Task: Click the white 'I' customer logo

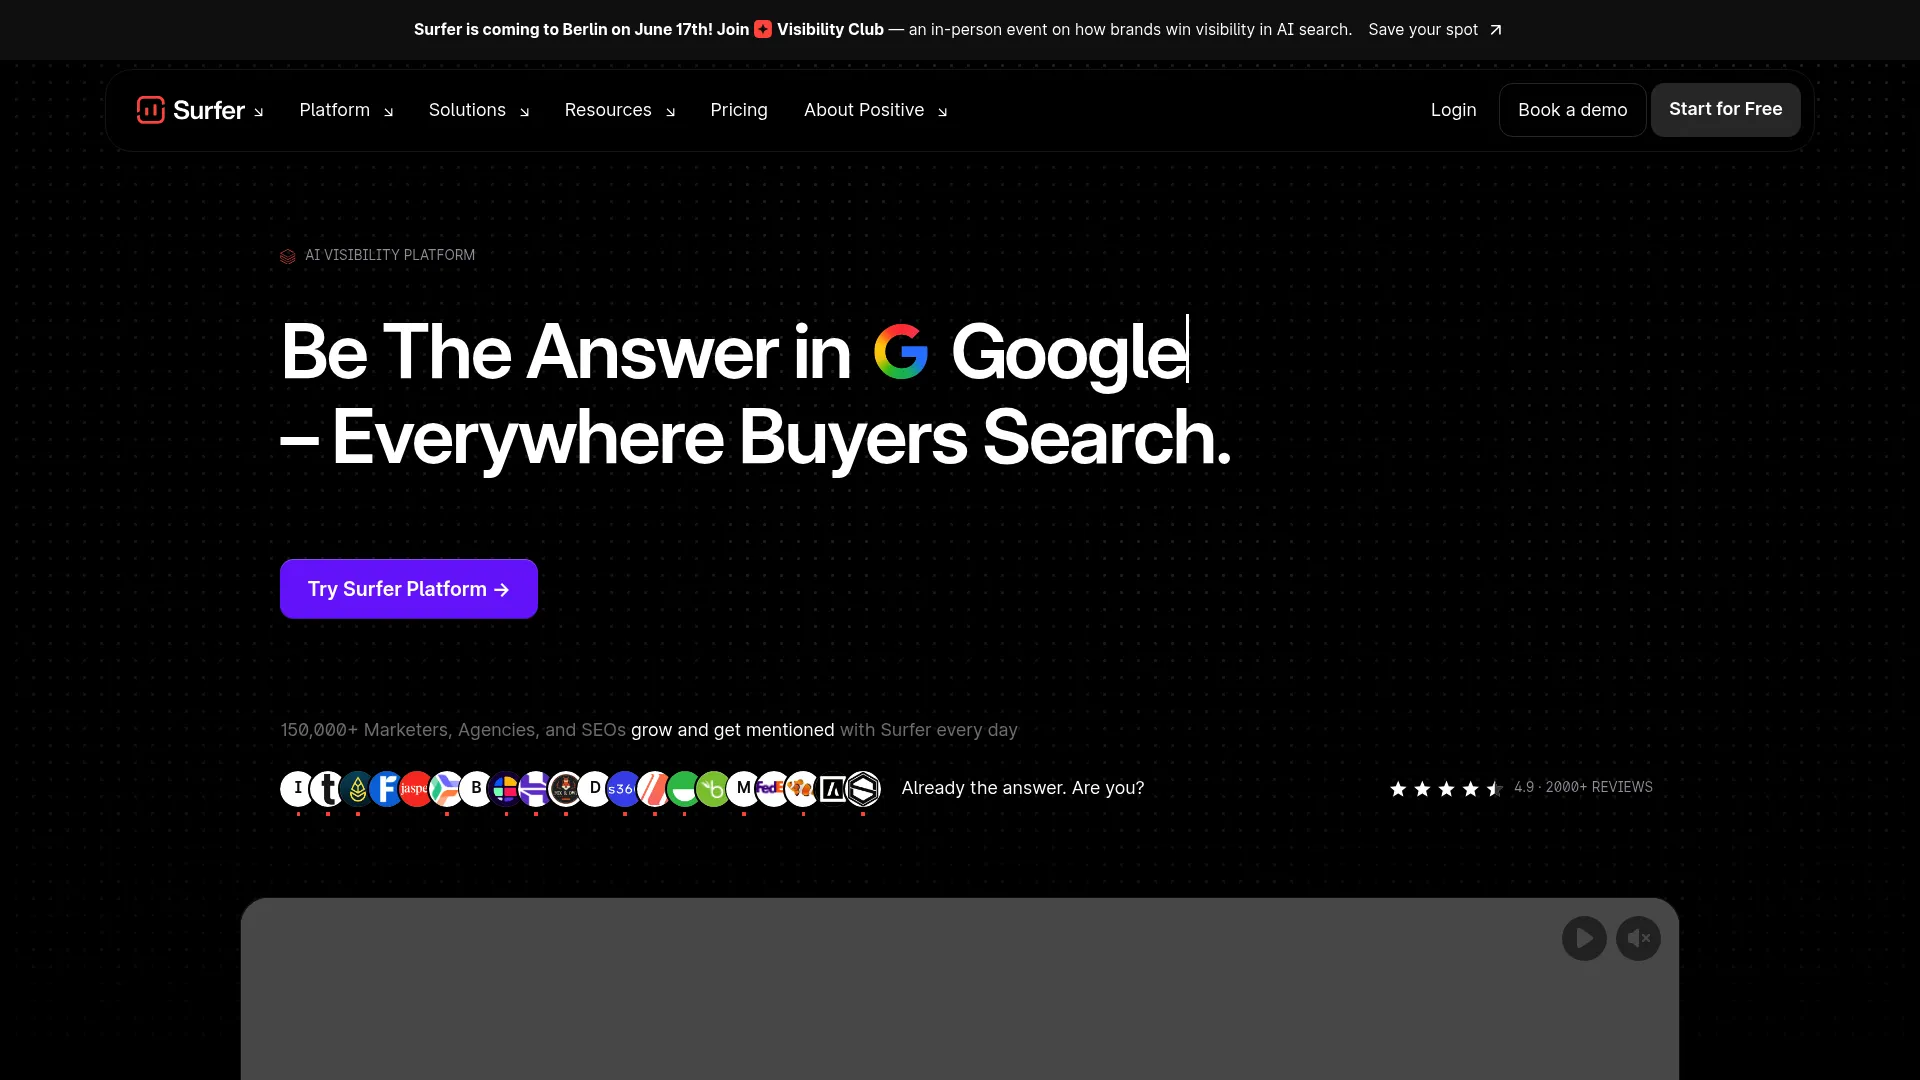Action: [298, 789]
